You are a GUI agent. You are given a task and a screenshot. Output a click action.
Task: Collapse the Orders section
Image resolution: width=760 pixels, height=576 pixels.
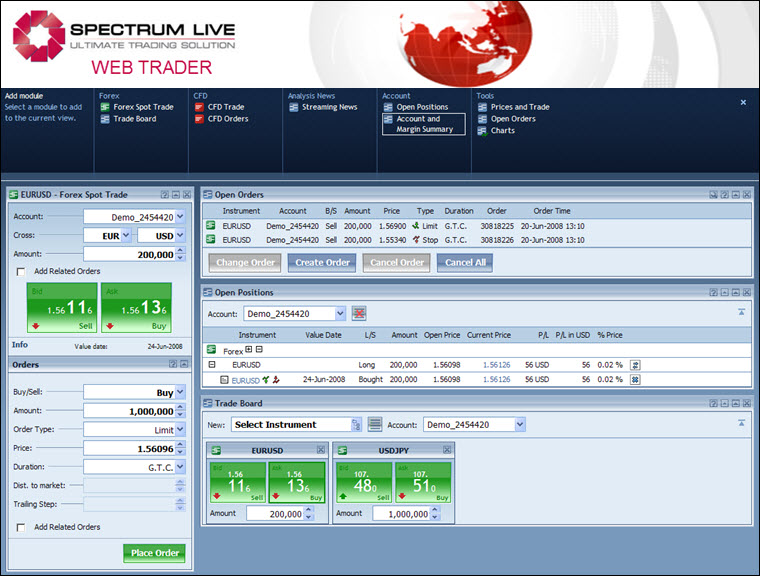[x=184, y=364]
